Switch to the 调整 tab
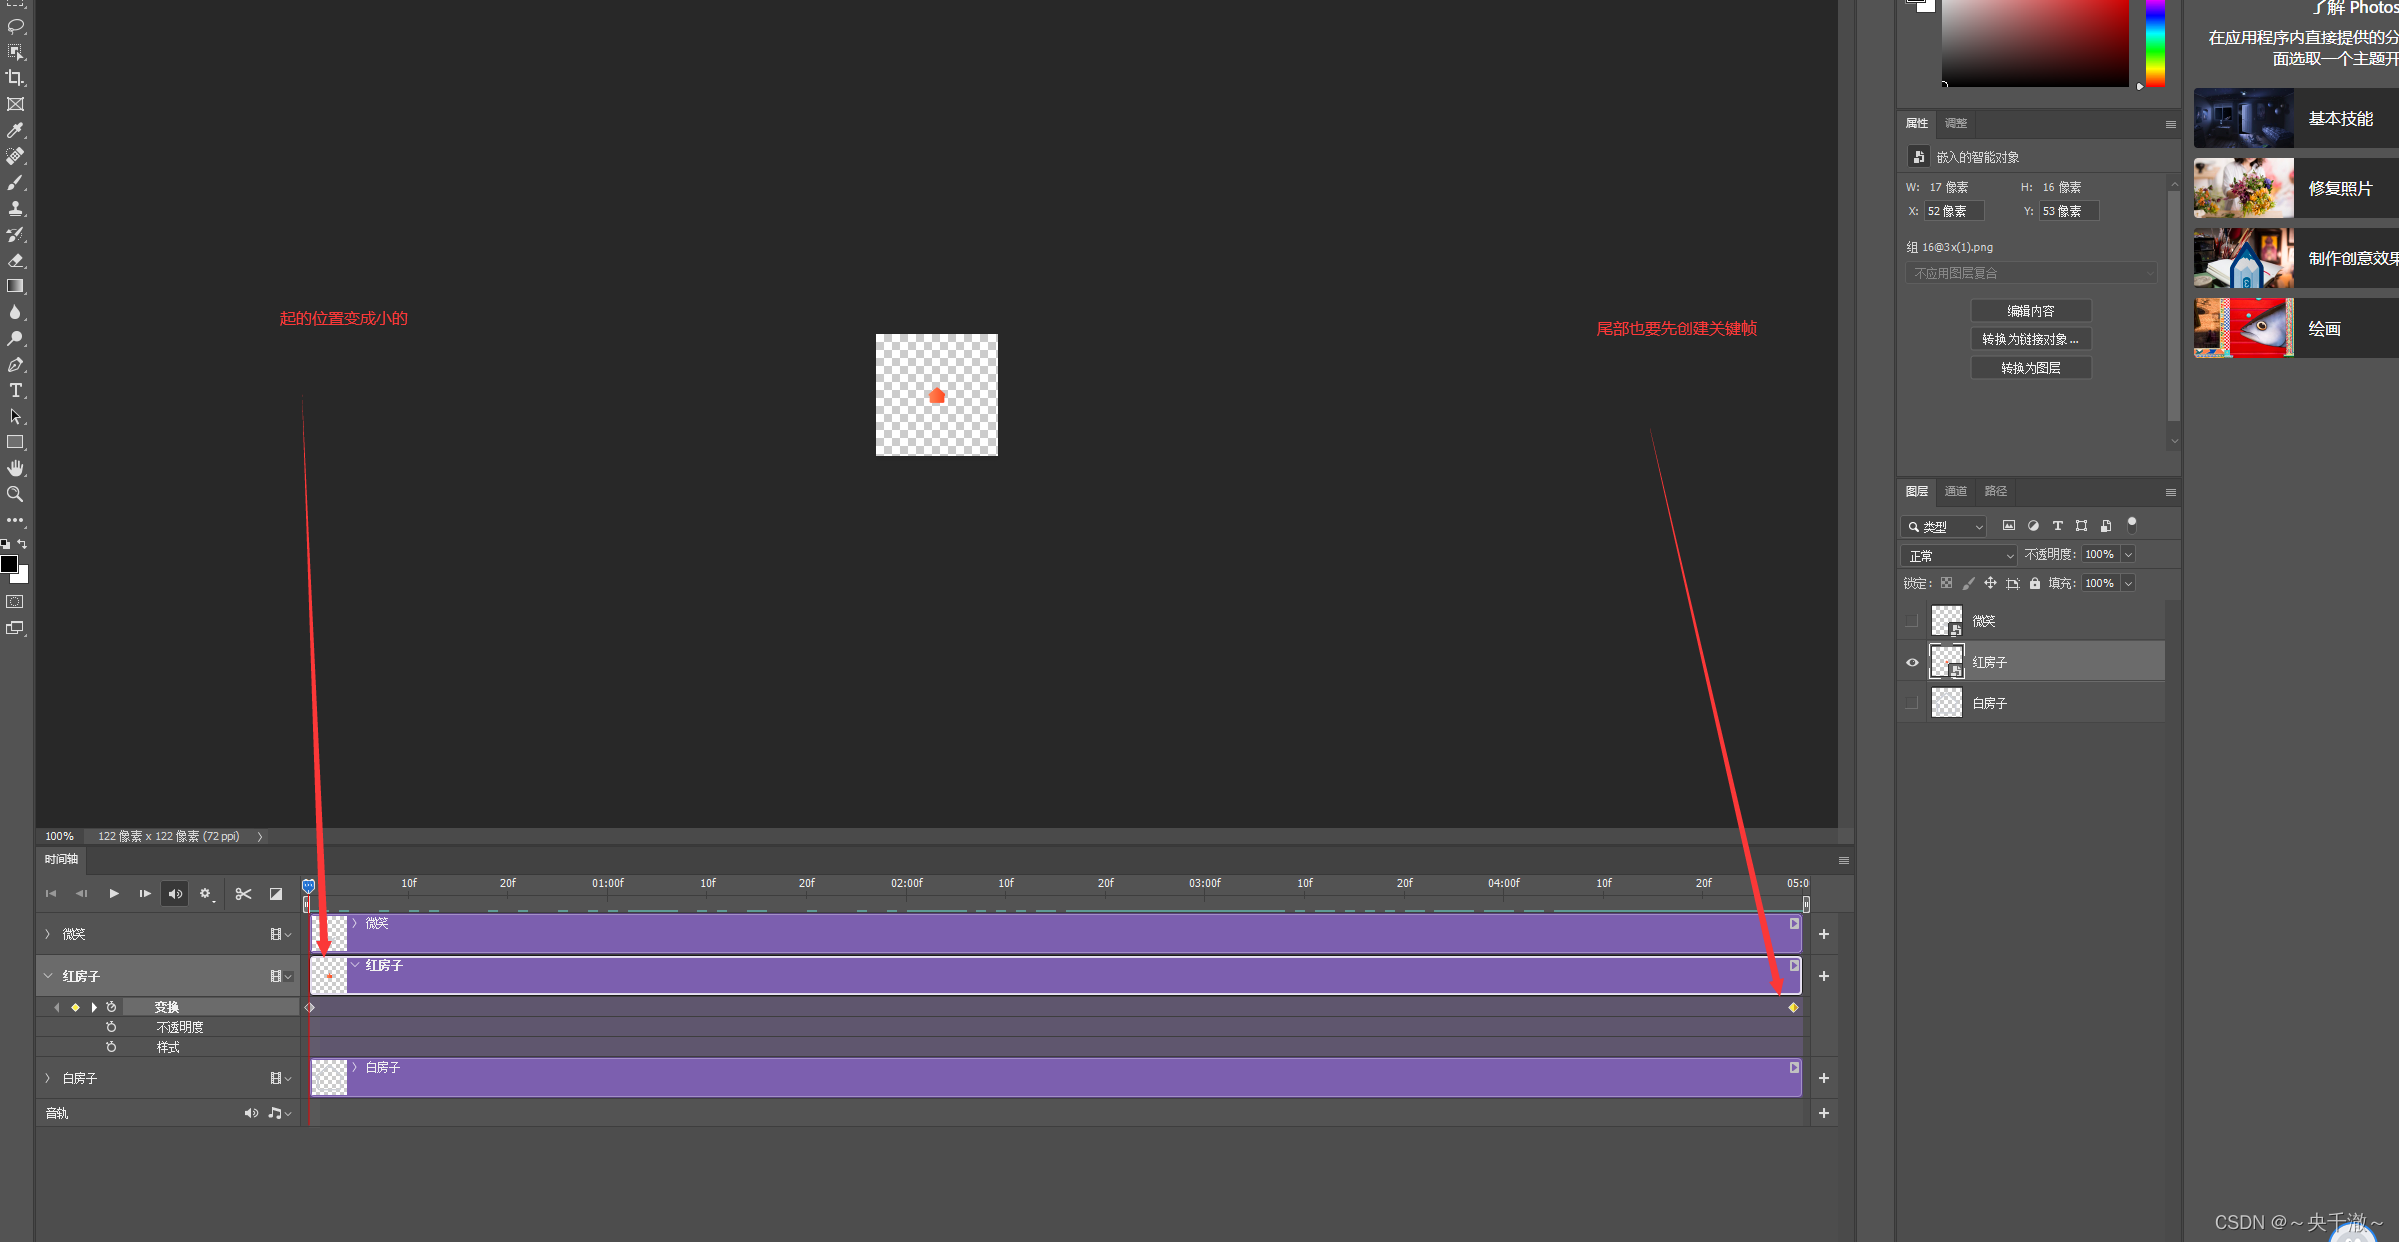Image resolution: width=2399 pixels, height=1242 pixels. (1955, 123)
